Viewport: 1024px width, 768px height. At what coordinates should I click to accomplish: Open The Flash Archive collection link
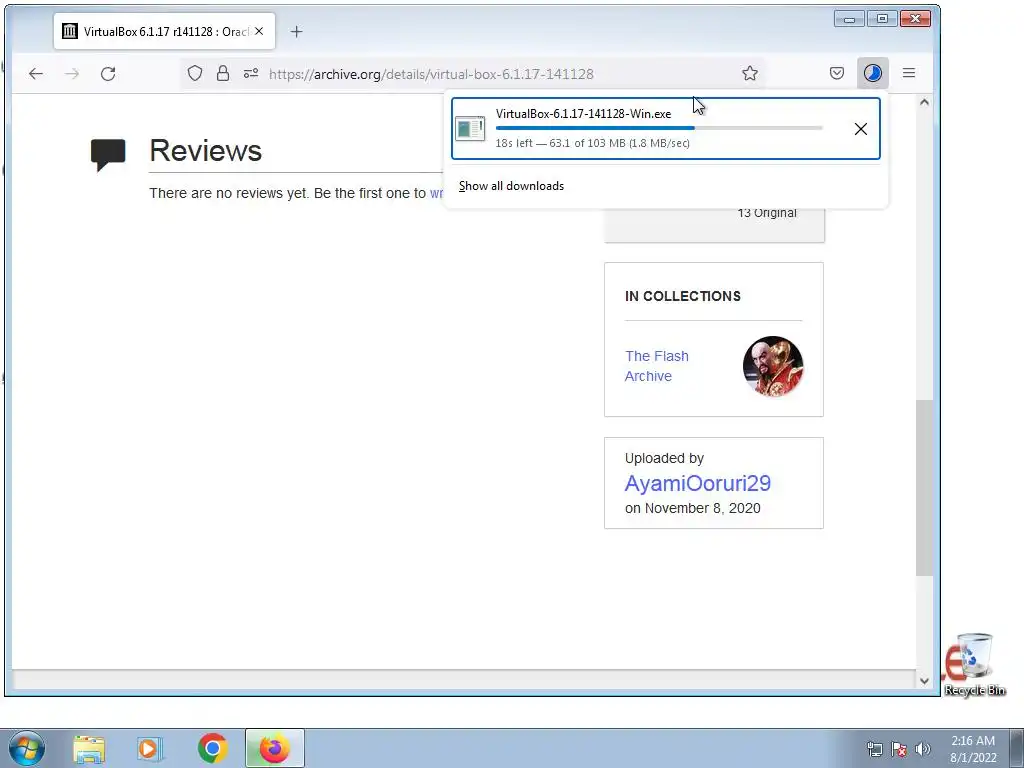pos(656,366)
